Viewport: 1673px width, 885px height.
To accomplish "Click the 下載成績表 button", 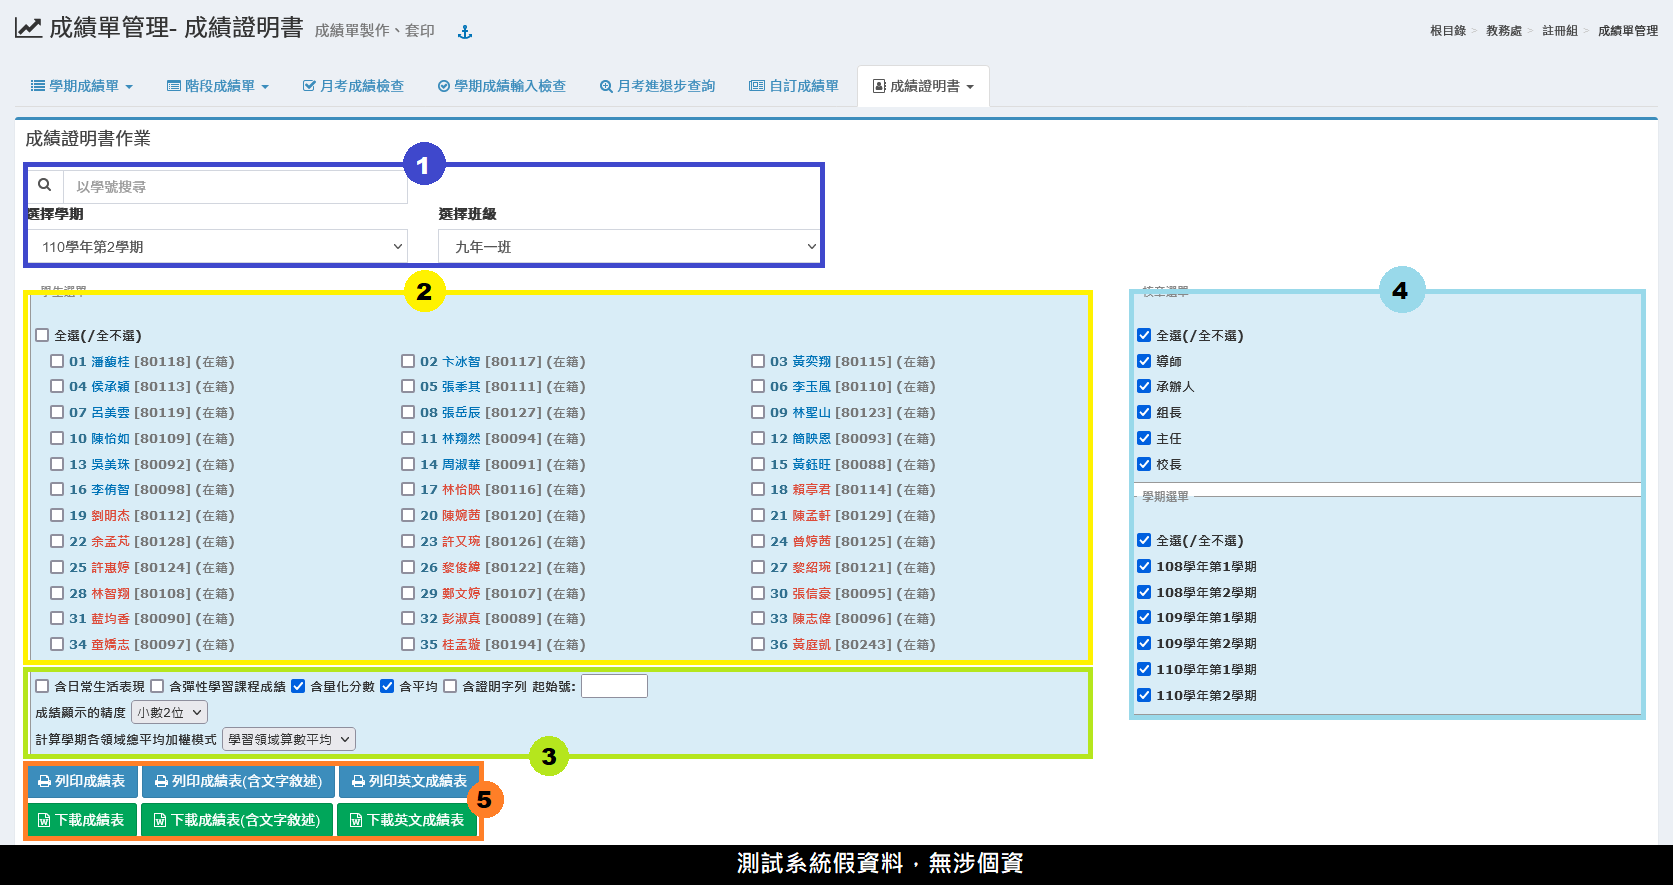I will 81,820.
